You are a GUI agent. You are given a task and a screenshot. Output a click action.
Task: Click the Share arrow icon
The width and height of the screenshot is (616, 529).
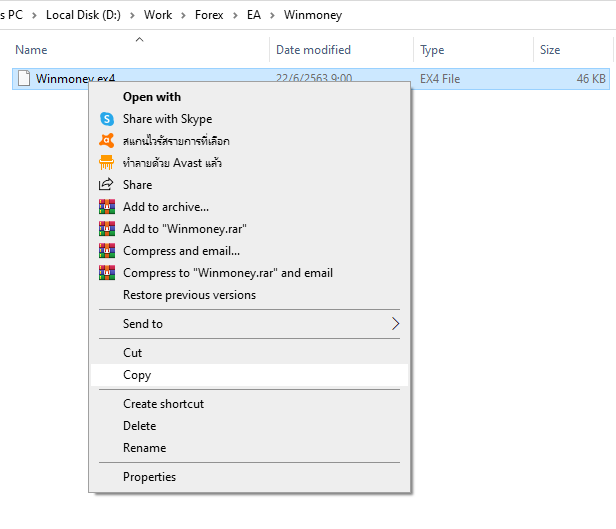coord(106,184)
